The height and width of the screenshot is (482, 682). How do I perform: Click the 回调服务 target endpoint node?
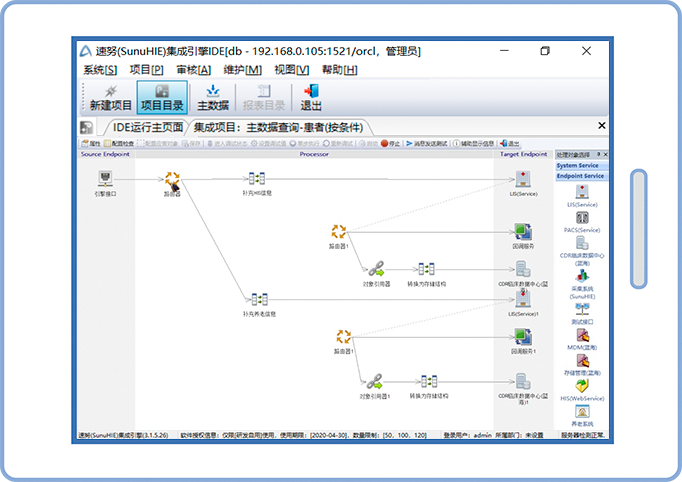tap(522, 233)
